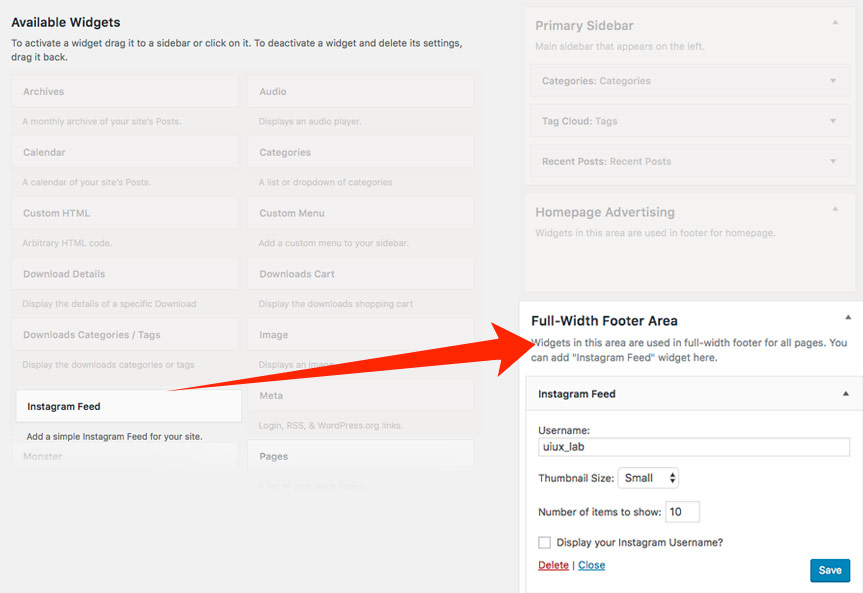Delete the Instagram Feed widget
Screen dimensions: 863x593
(553, 565)
